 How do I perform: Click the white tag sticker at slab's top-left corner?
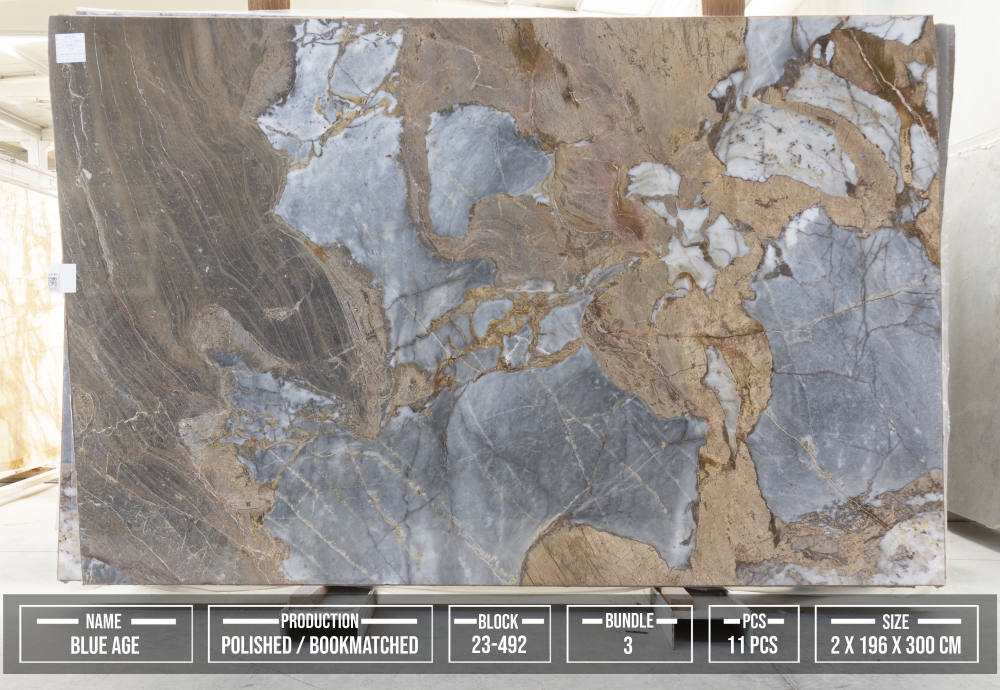point(70,47)
